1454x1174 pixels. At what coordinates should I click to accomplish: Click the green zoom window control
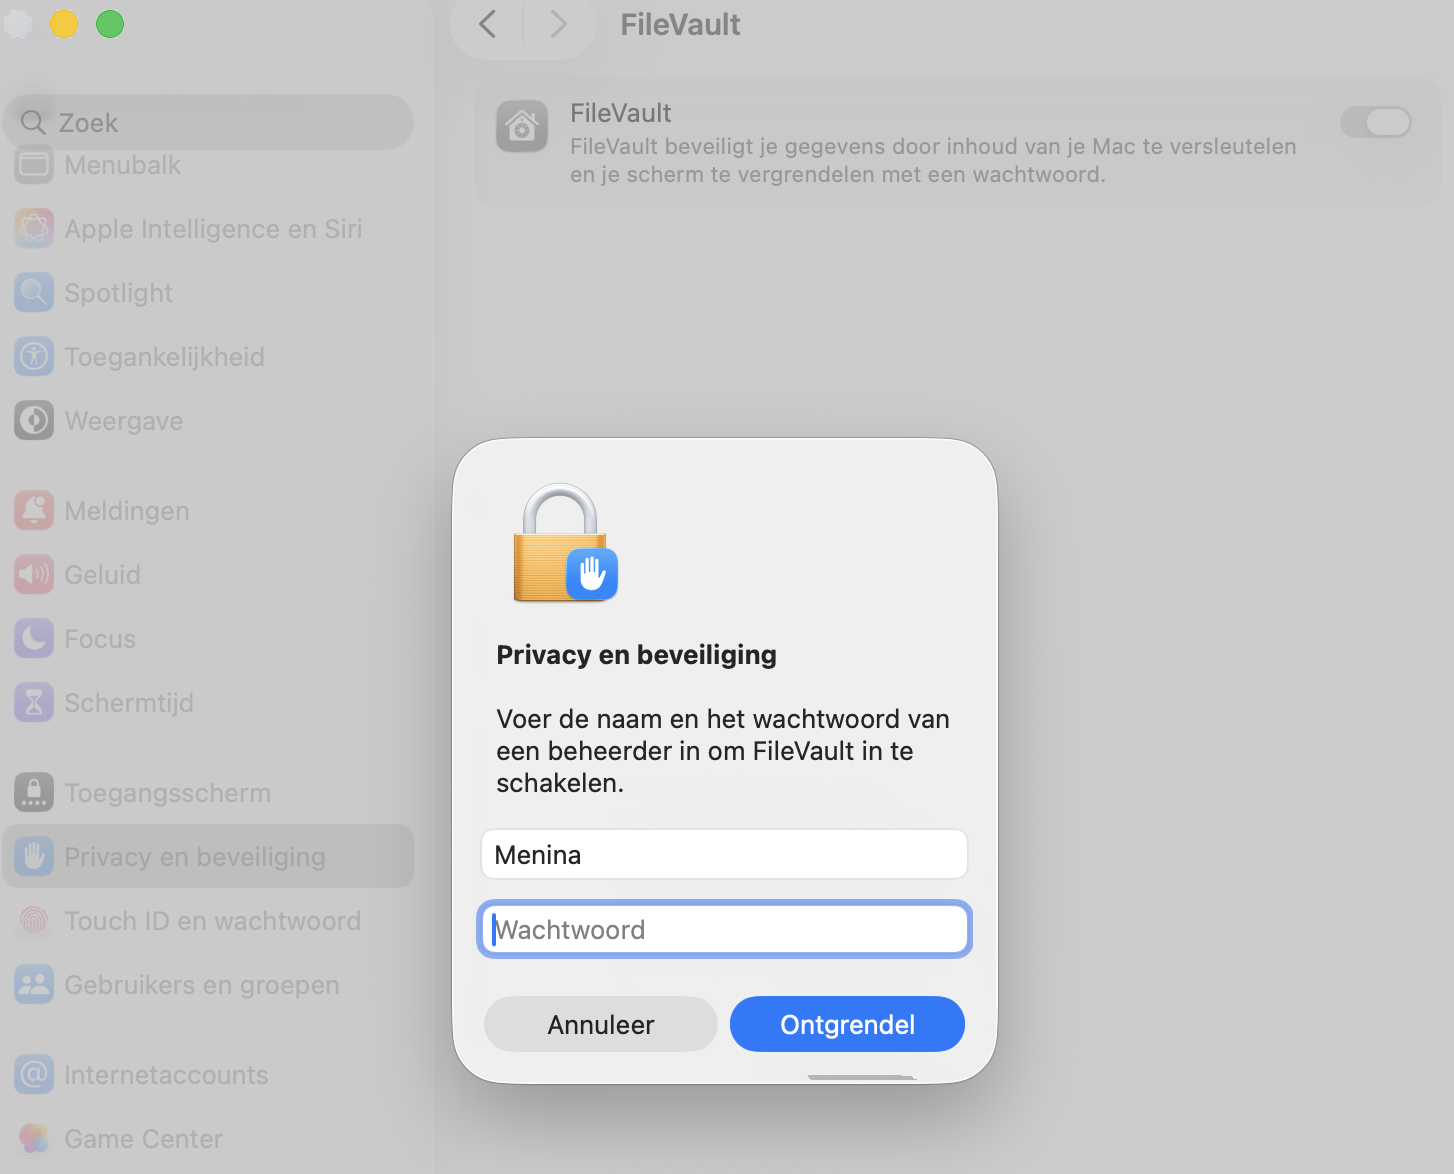pos(110,23)
